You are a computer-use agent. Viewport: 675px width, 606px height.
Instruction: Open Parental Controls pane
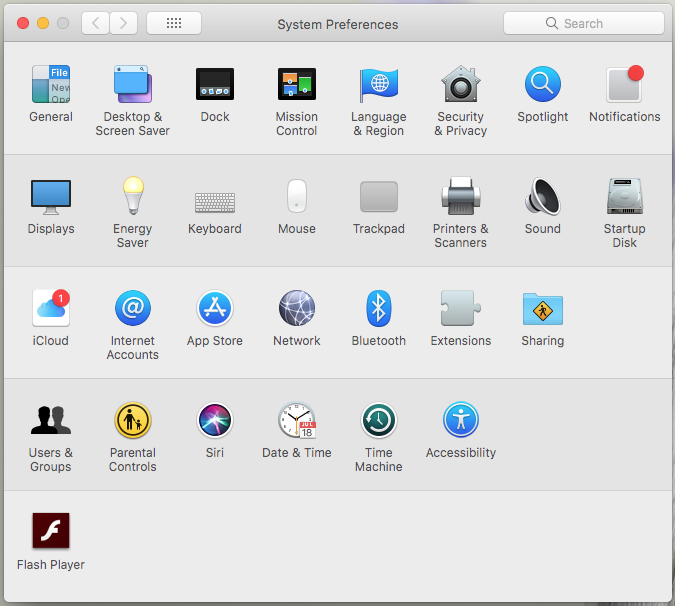[x=133, y=420]
